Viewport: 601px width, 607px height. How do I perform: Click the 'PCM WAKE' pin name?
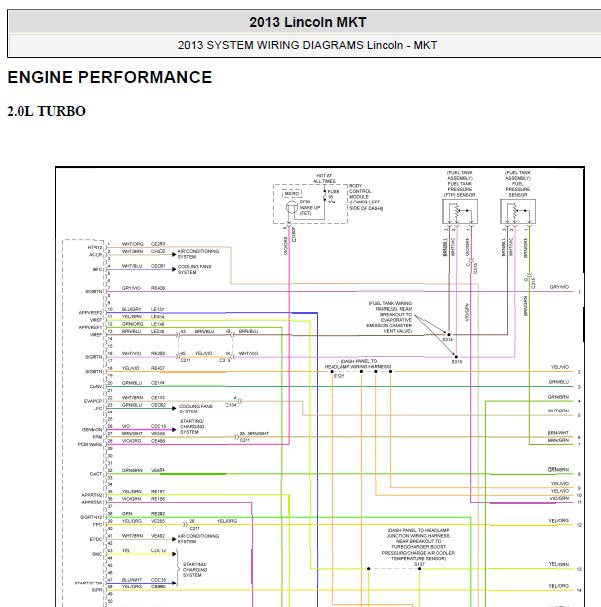pos(90,444)
